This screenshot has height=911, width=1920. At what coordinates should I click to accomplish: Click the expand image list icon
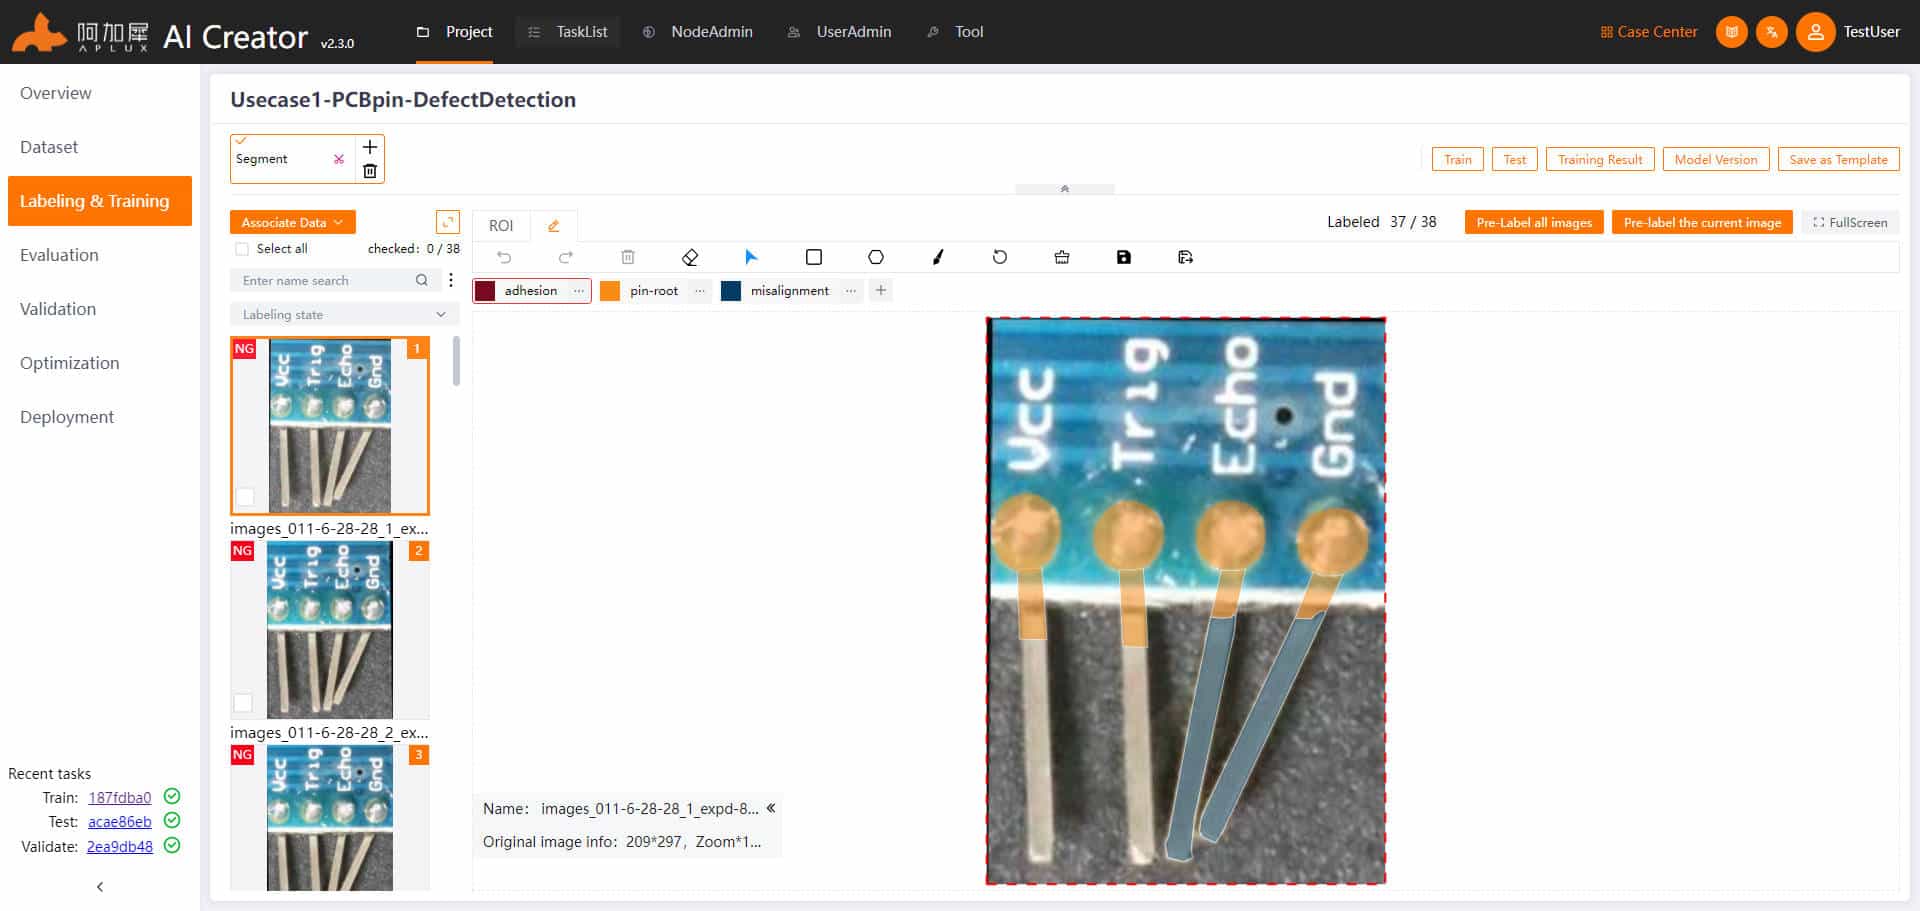tap(448, 222)
